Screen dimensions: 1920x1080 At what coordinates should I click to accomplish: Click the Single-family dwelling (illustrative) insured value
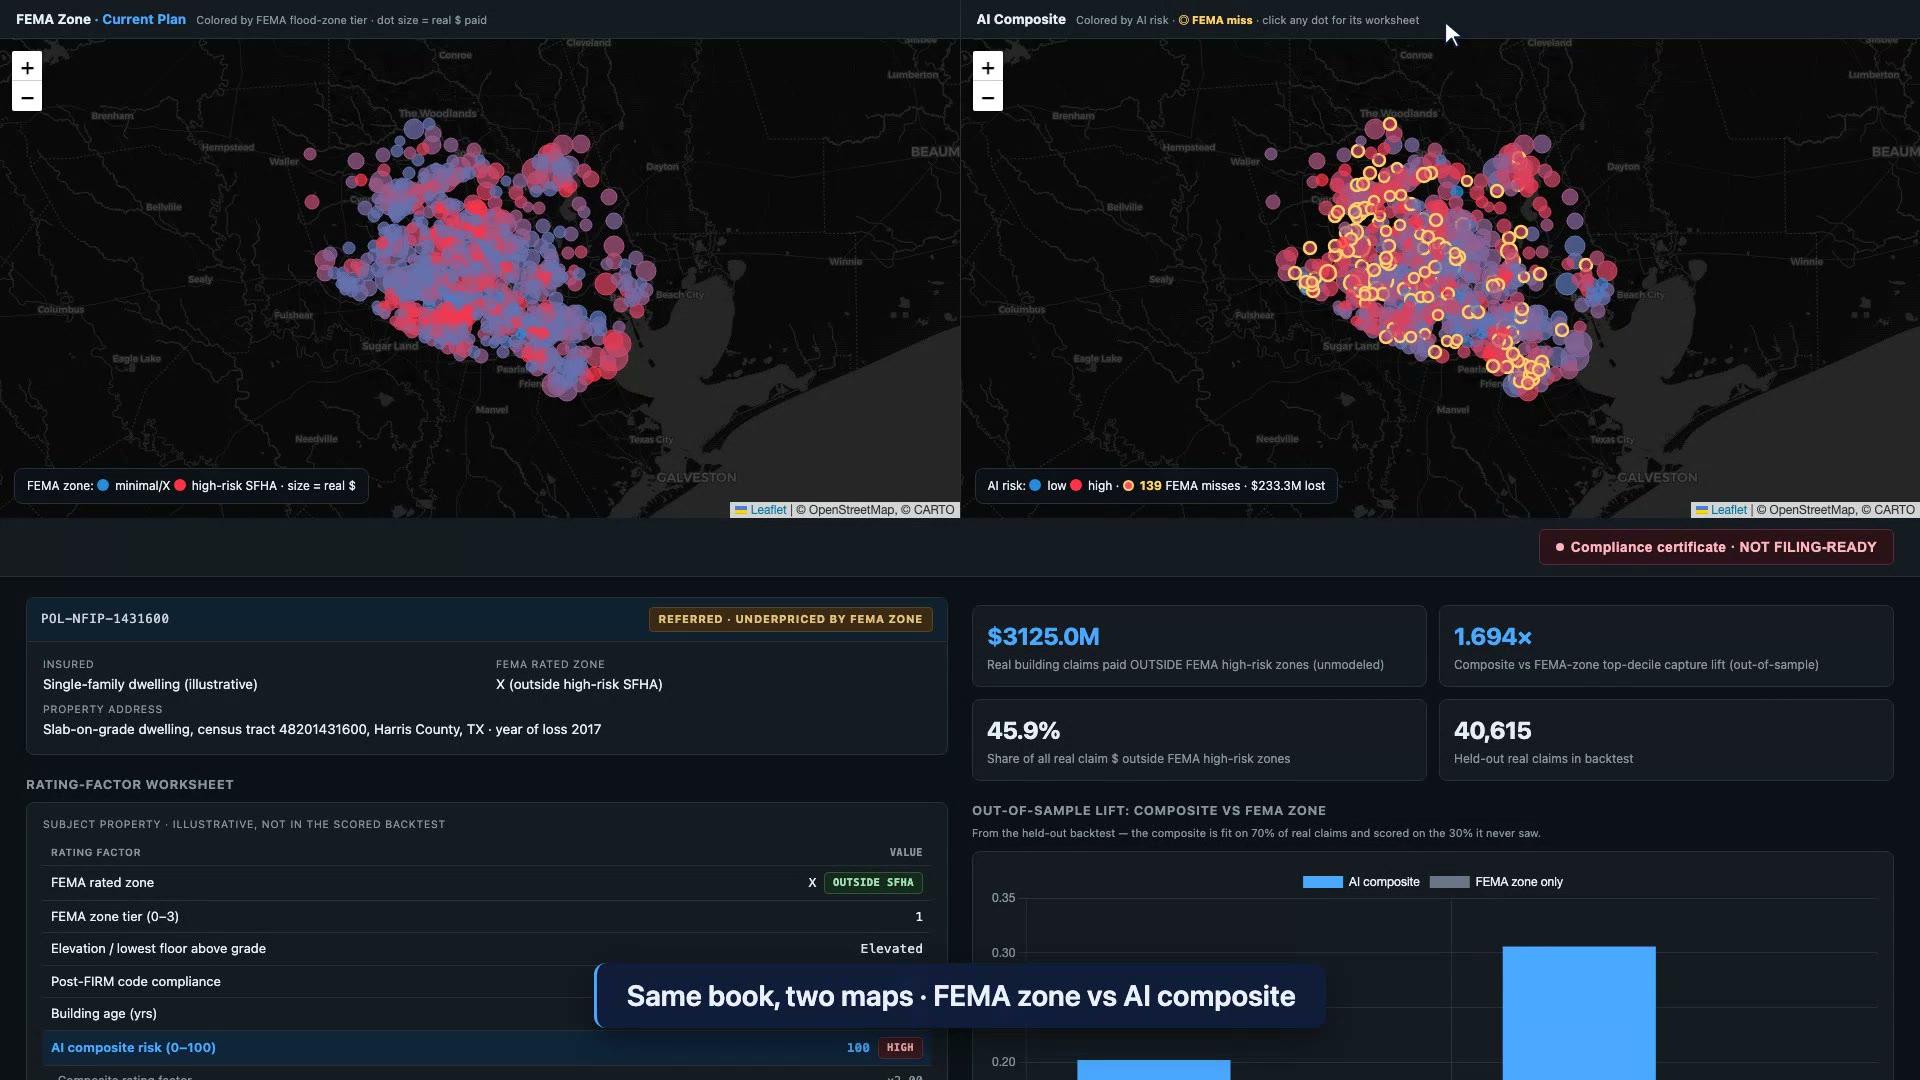coord(150,684)
